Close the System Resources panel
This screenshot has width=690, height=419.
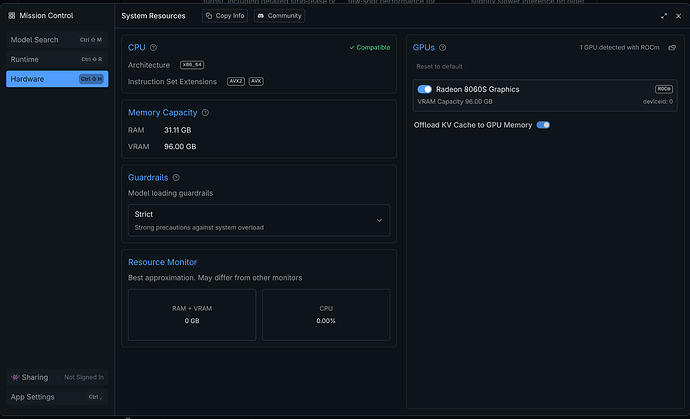tap(679, 16)
